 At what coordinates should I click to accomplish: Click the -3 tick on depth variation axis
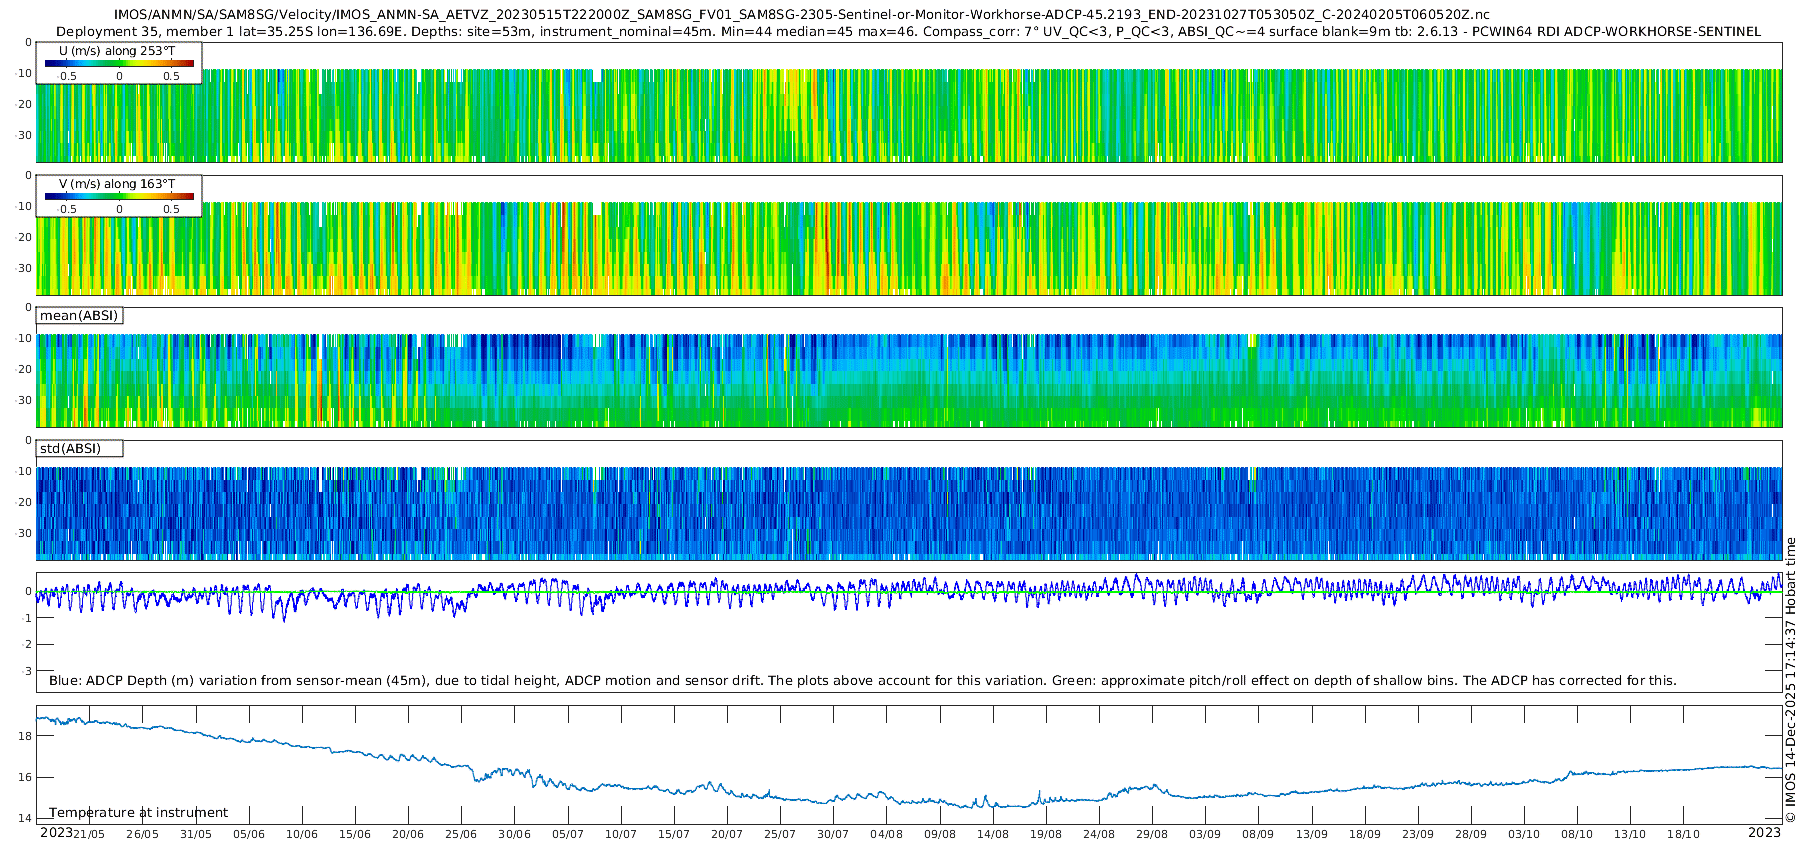[27, 671]
